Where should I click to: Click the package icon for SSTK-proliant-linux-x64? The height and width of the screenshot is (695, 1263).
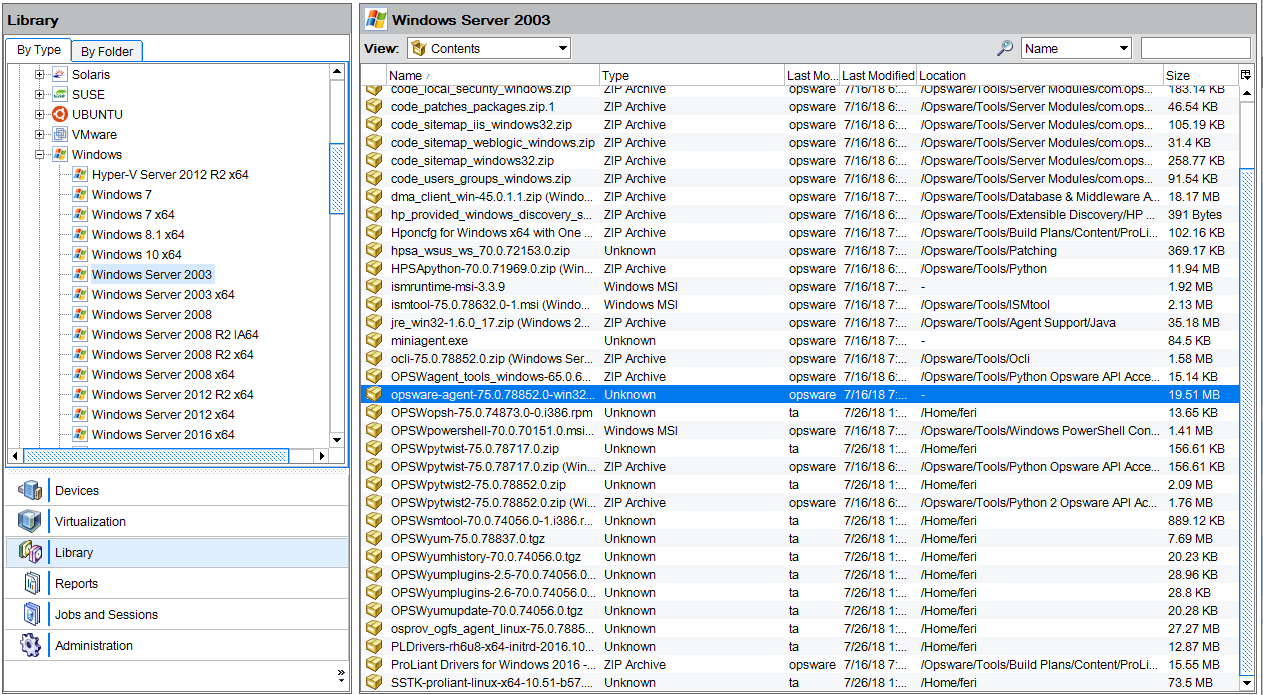coord(374,682)
